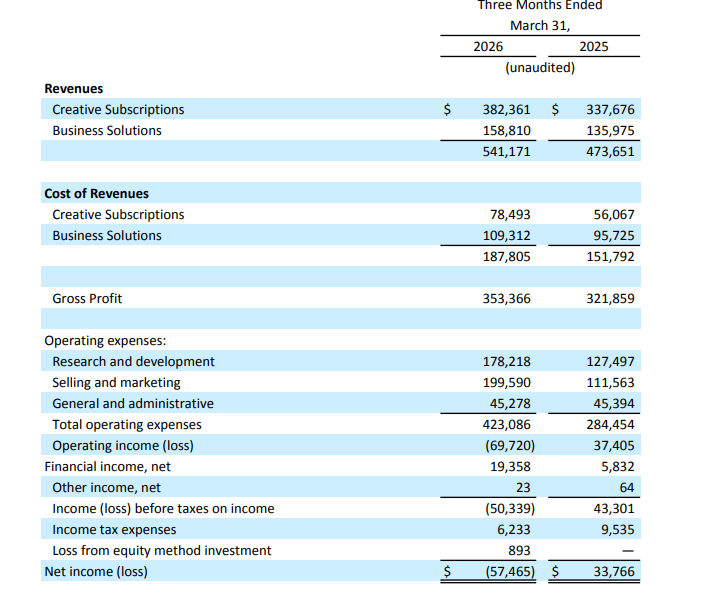Select total cost of revenues 151,792
703x593 pixels.
coord(610,257)
